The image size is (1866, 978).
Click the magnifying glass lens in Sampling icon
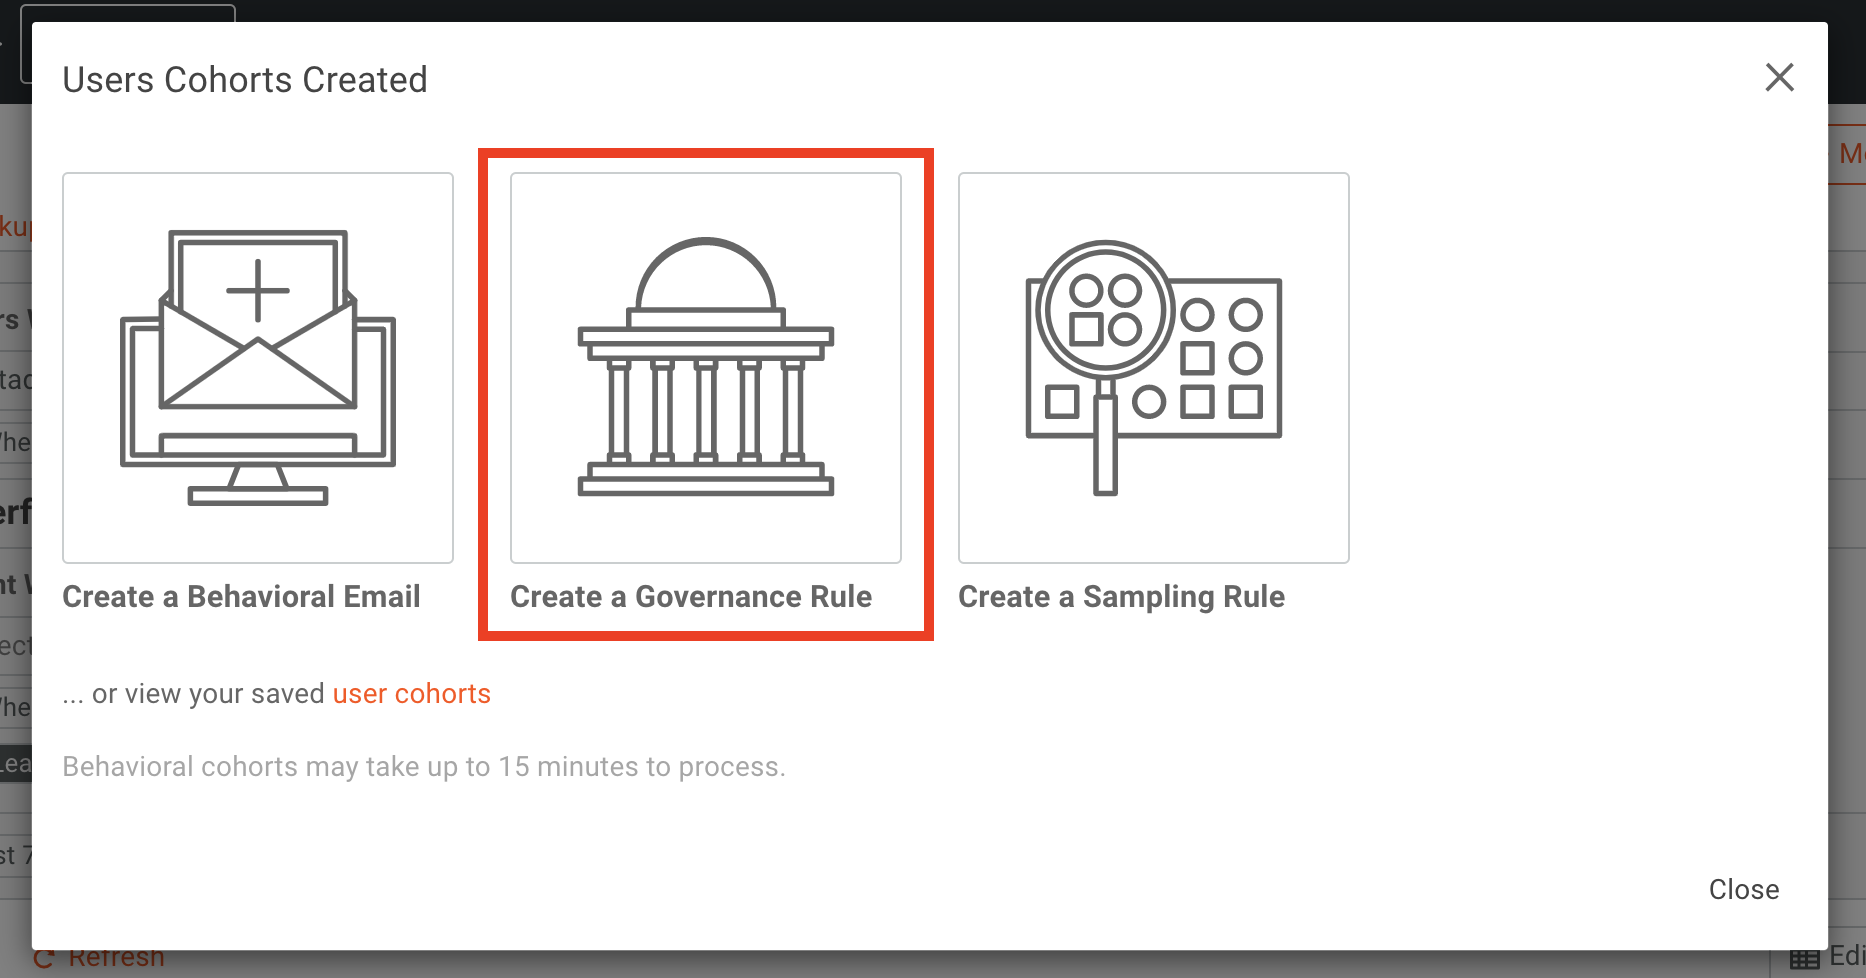tap(1104, 311)
